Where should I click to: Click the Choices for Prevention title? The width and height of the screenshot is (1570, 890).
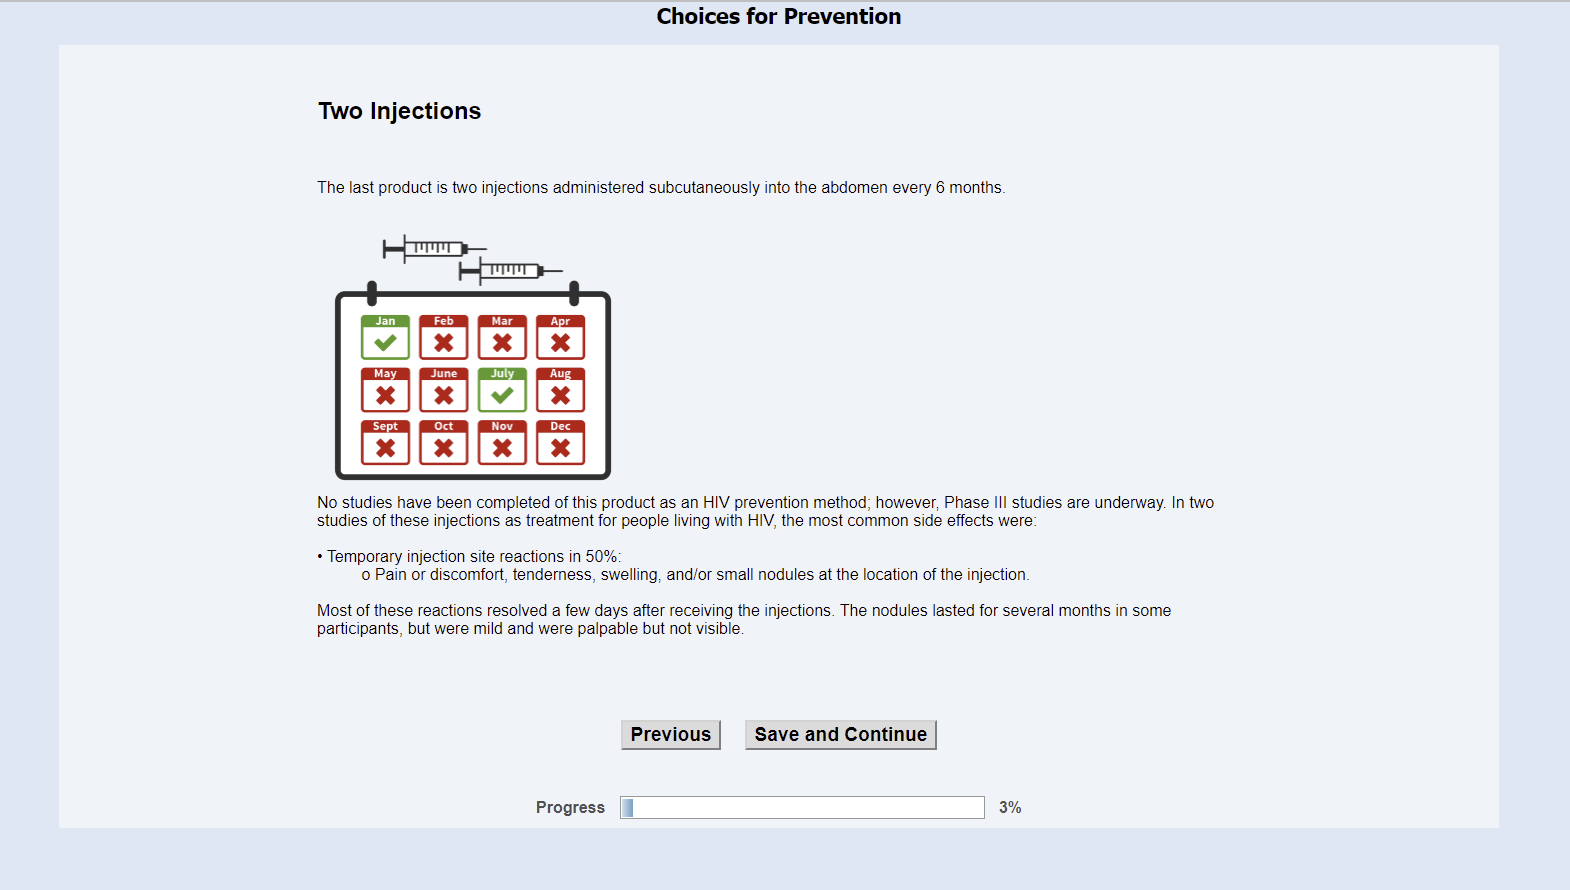(x=778, y=16)
